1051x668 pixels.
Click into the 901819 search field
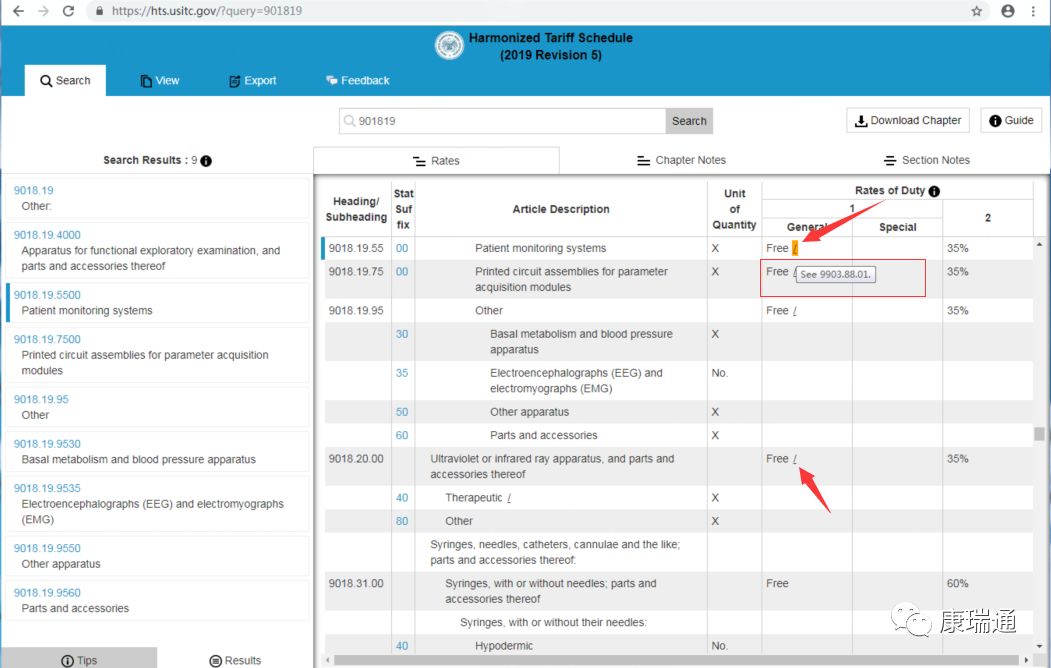click(x=502, y=121)
